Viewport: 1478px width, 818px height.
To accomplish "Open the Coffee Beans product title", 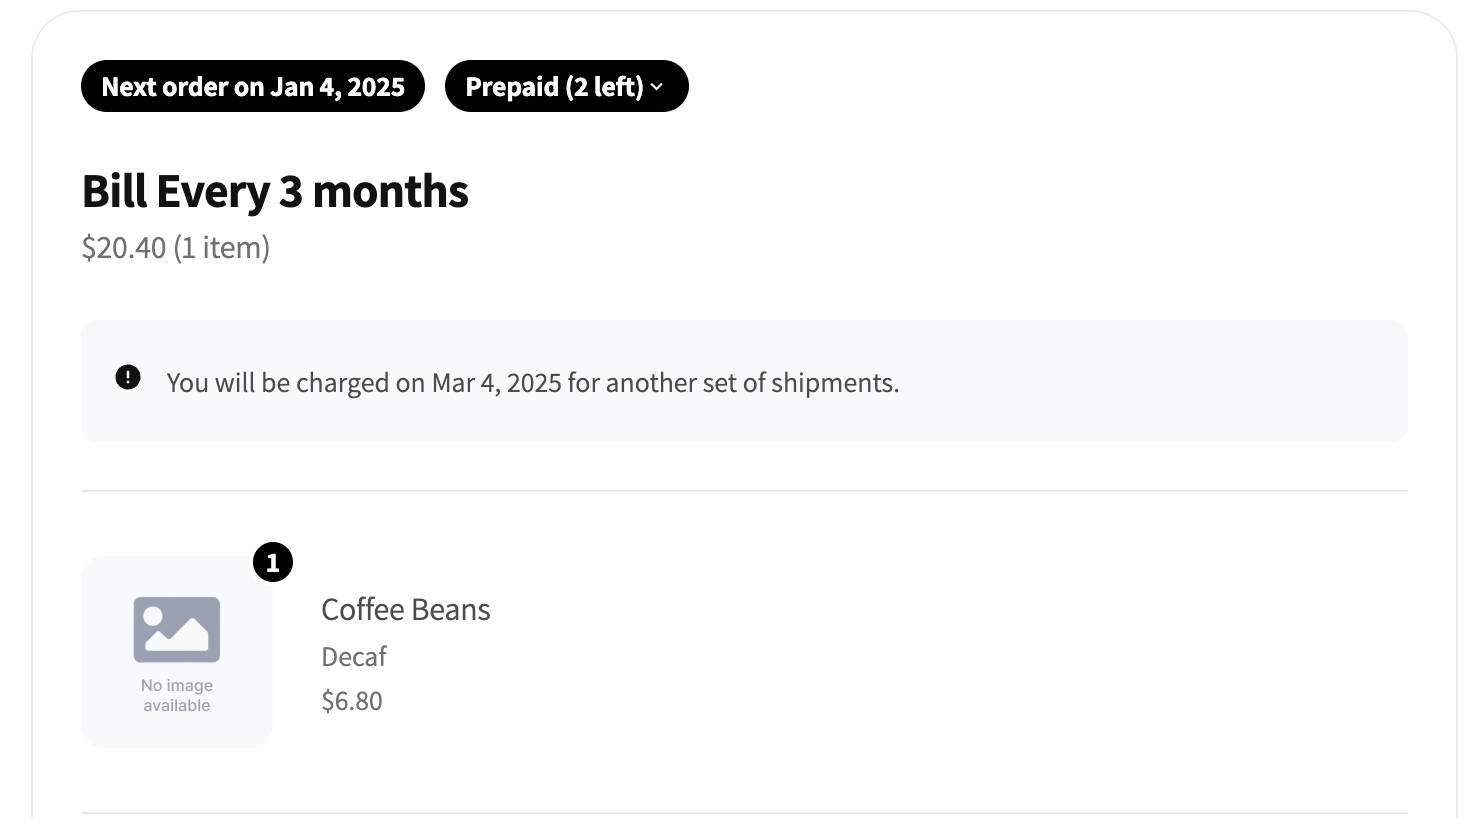I will coord(406,609).
